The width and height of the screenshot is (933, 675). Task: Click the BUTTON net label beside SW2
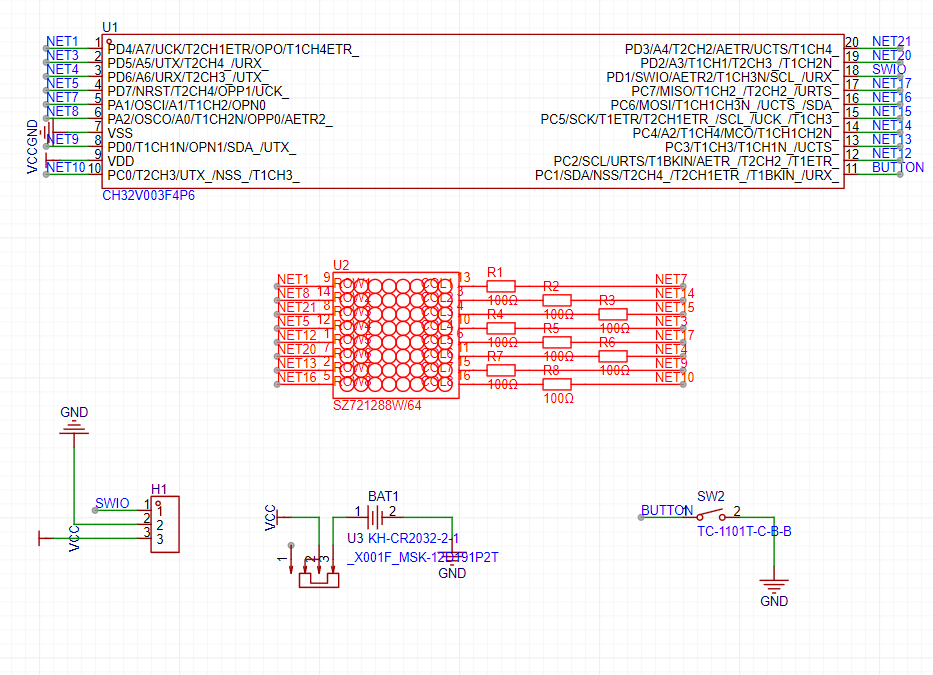(667, 511)
